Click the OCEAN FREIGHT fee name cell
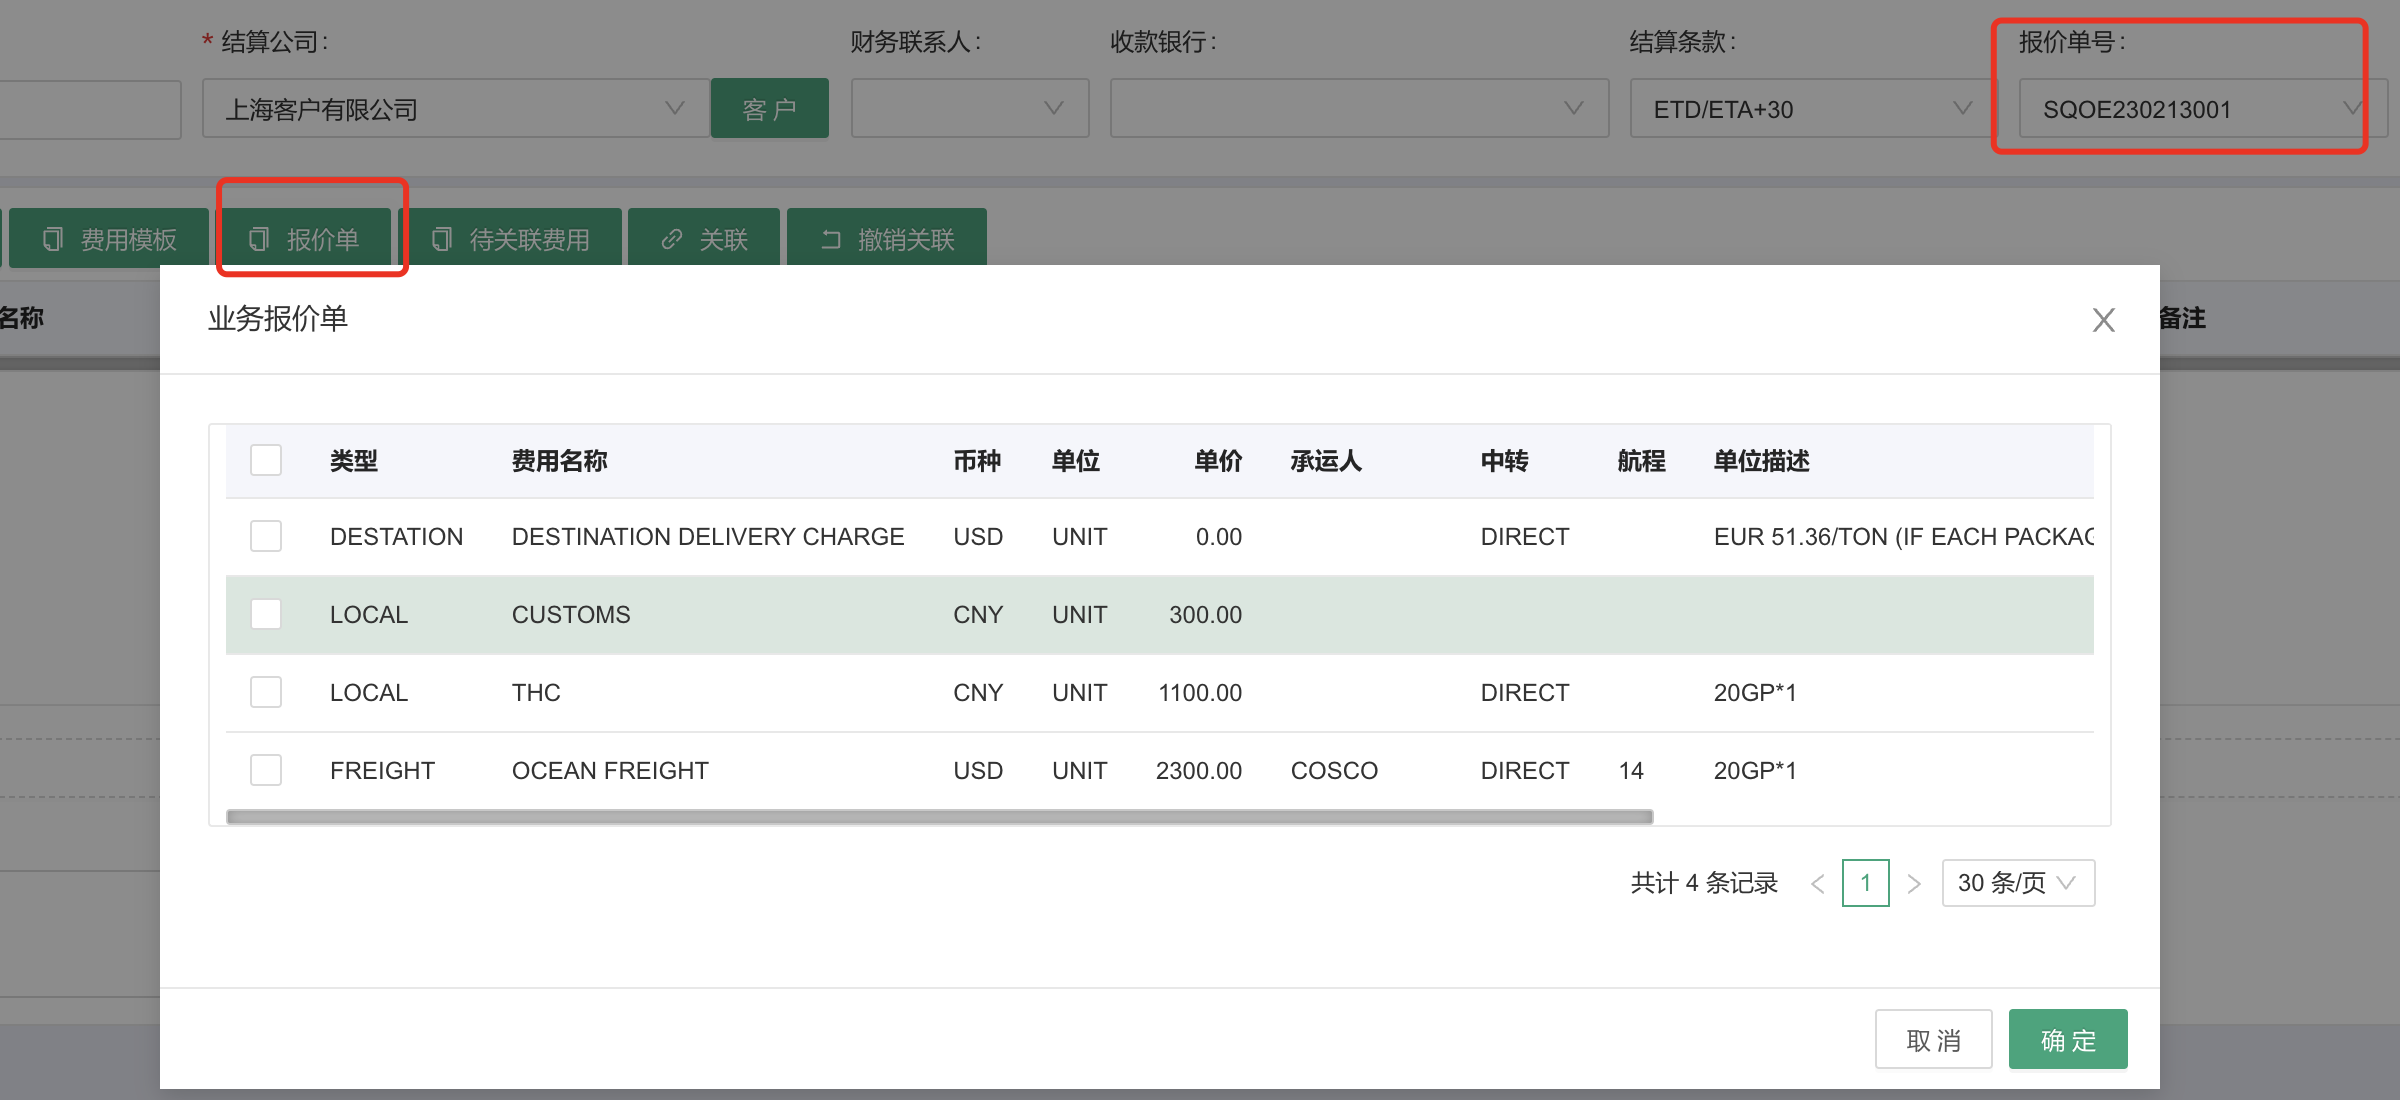 pyautogui.click(x=610, y=771)
